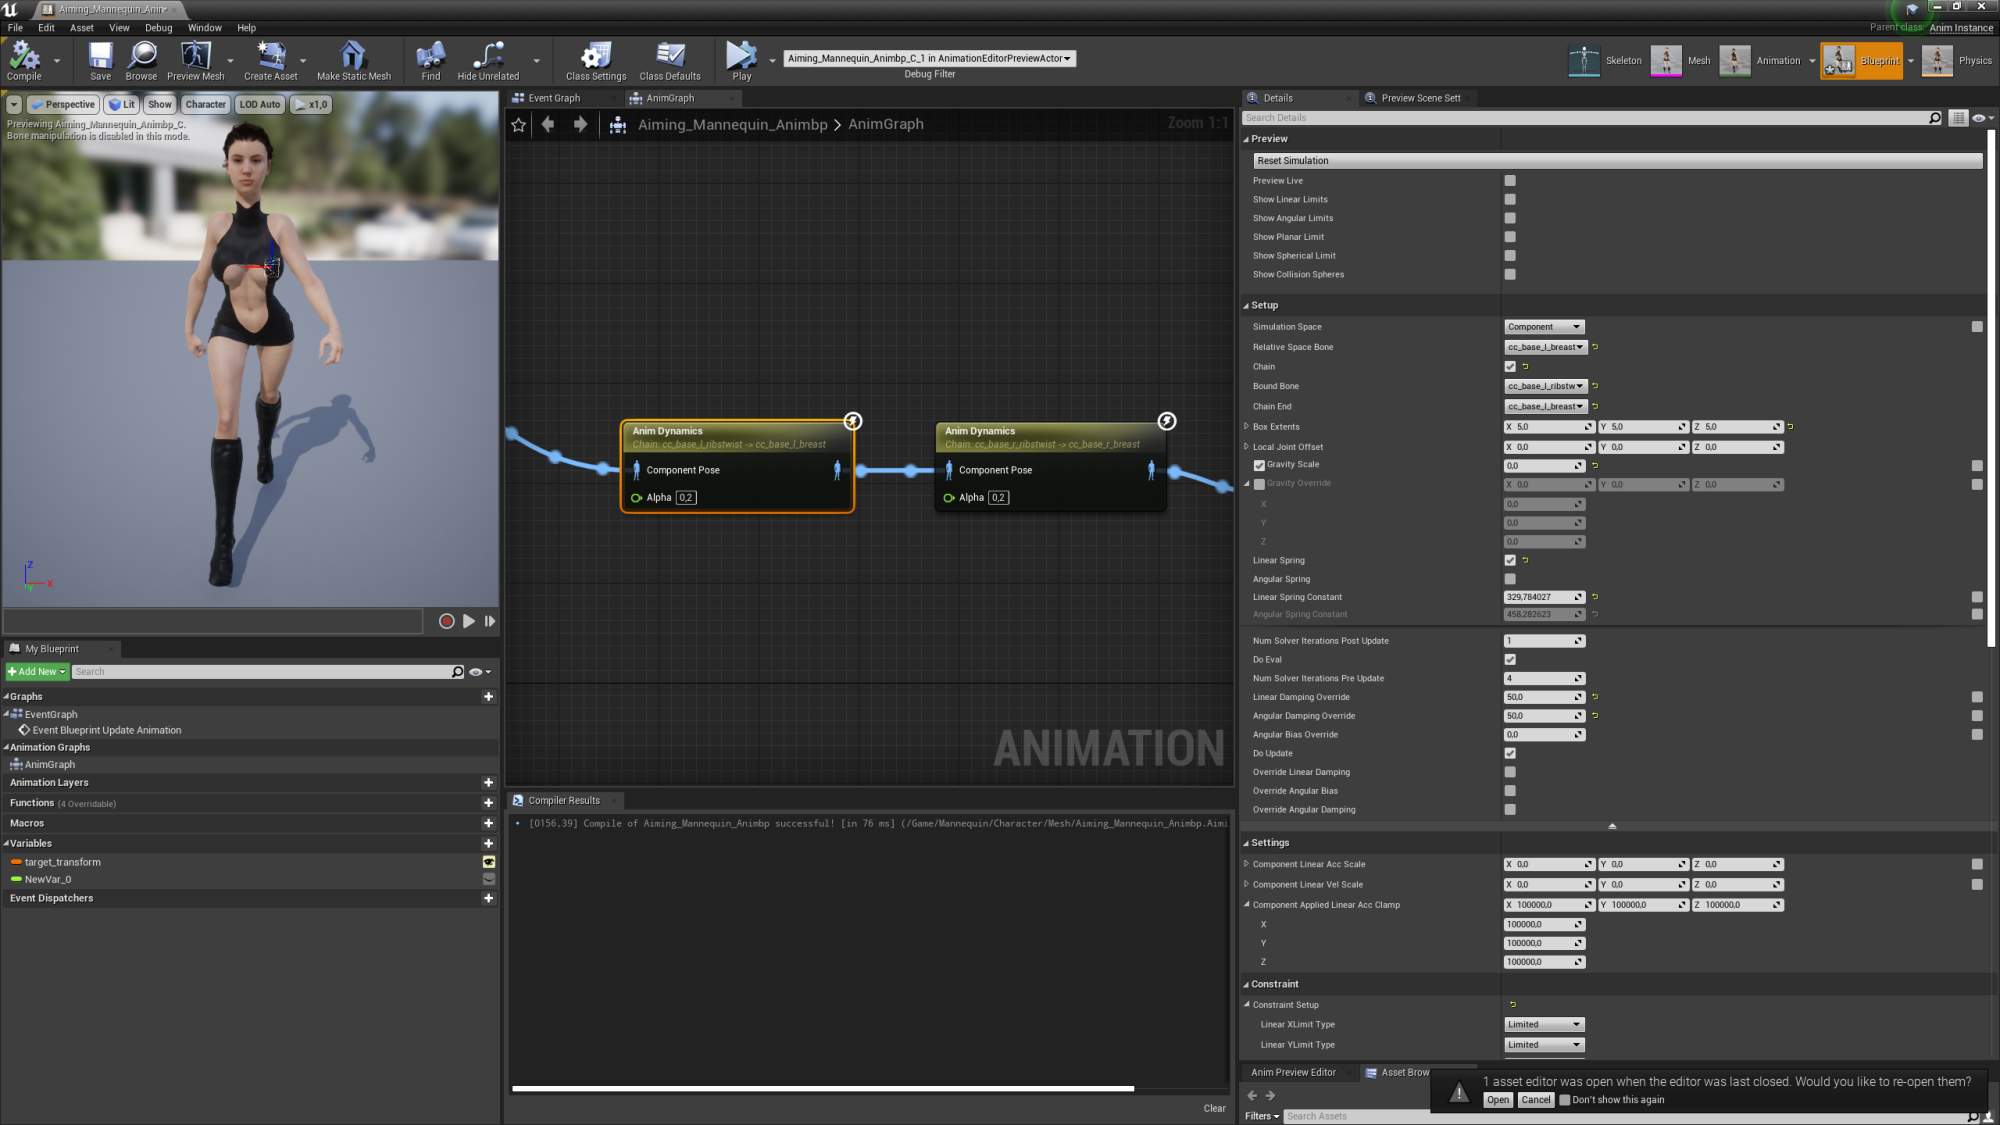Click record button in viewport timeline

(446, 621)
